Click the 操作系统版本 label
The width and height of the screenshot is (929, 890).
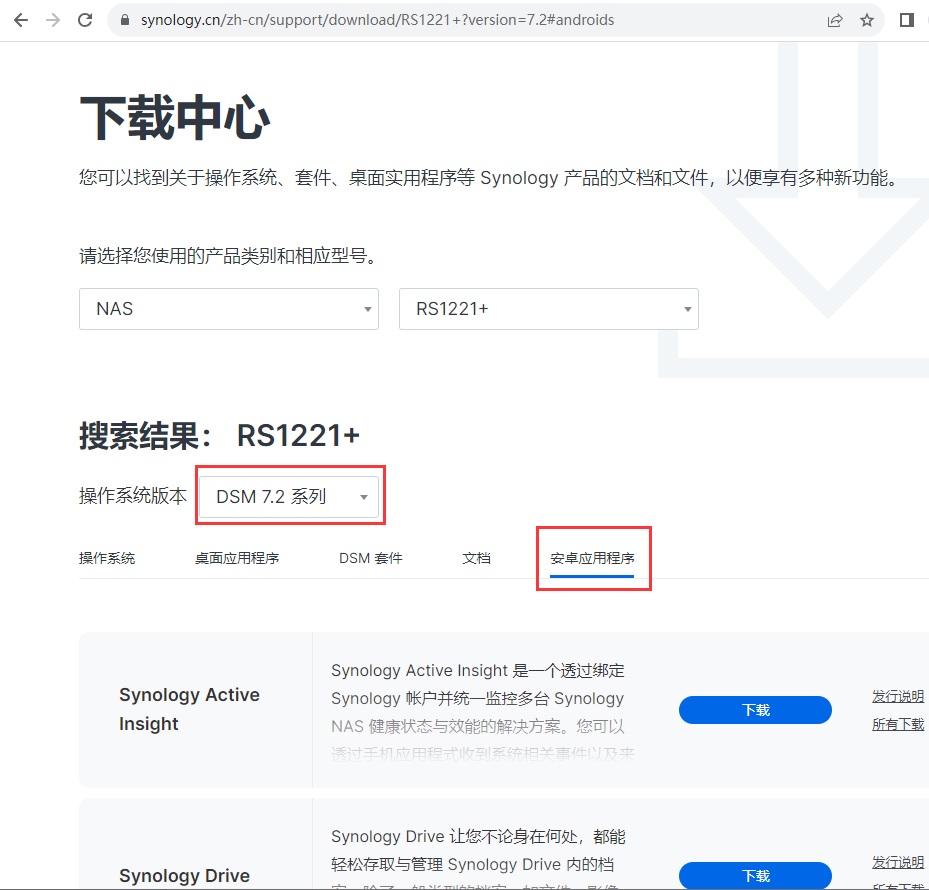133,496
